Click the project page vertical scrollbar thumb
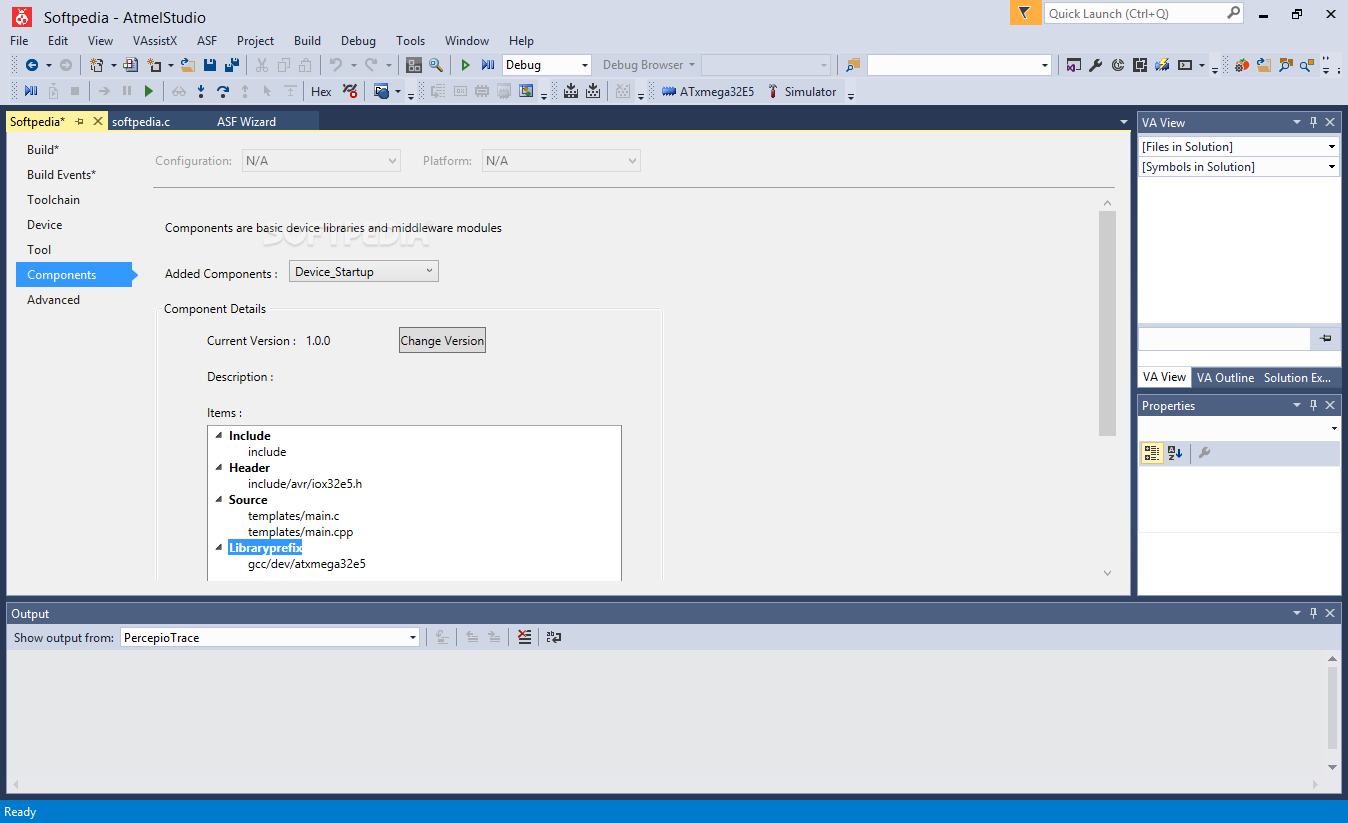This screenshot has height=823, width=1348. click(x=1107, y=323)
